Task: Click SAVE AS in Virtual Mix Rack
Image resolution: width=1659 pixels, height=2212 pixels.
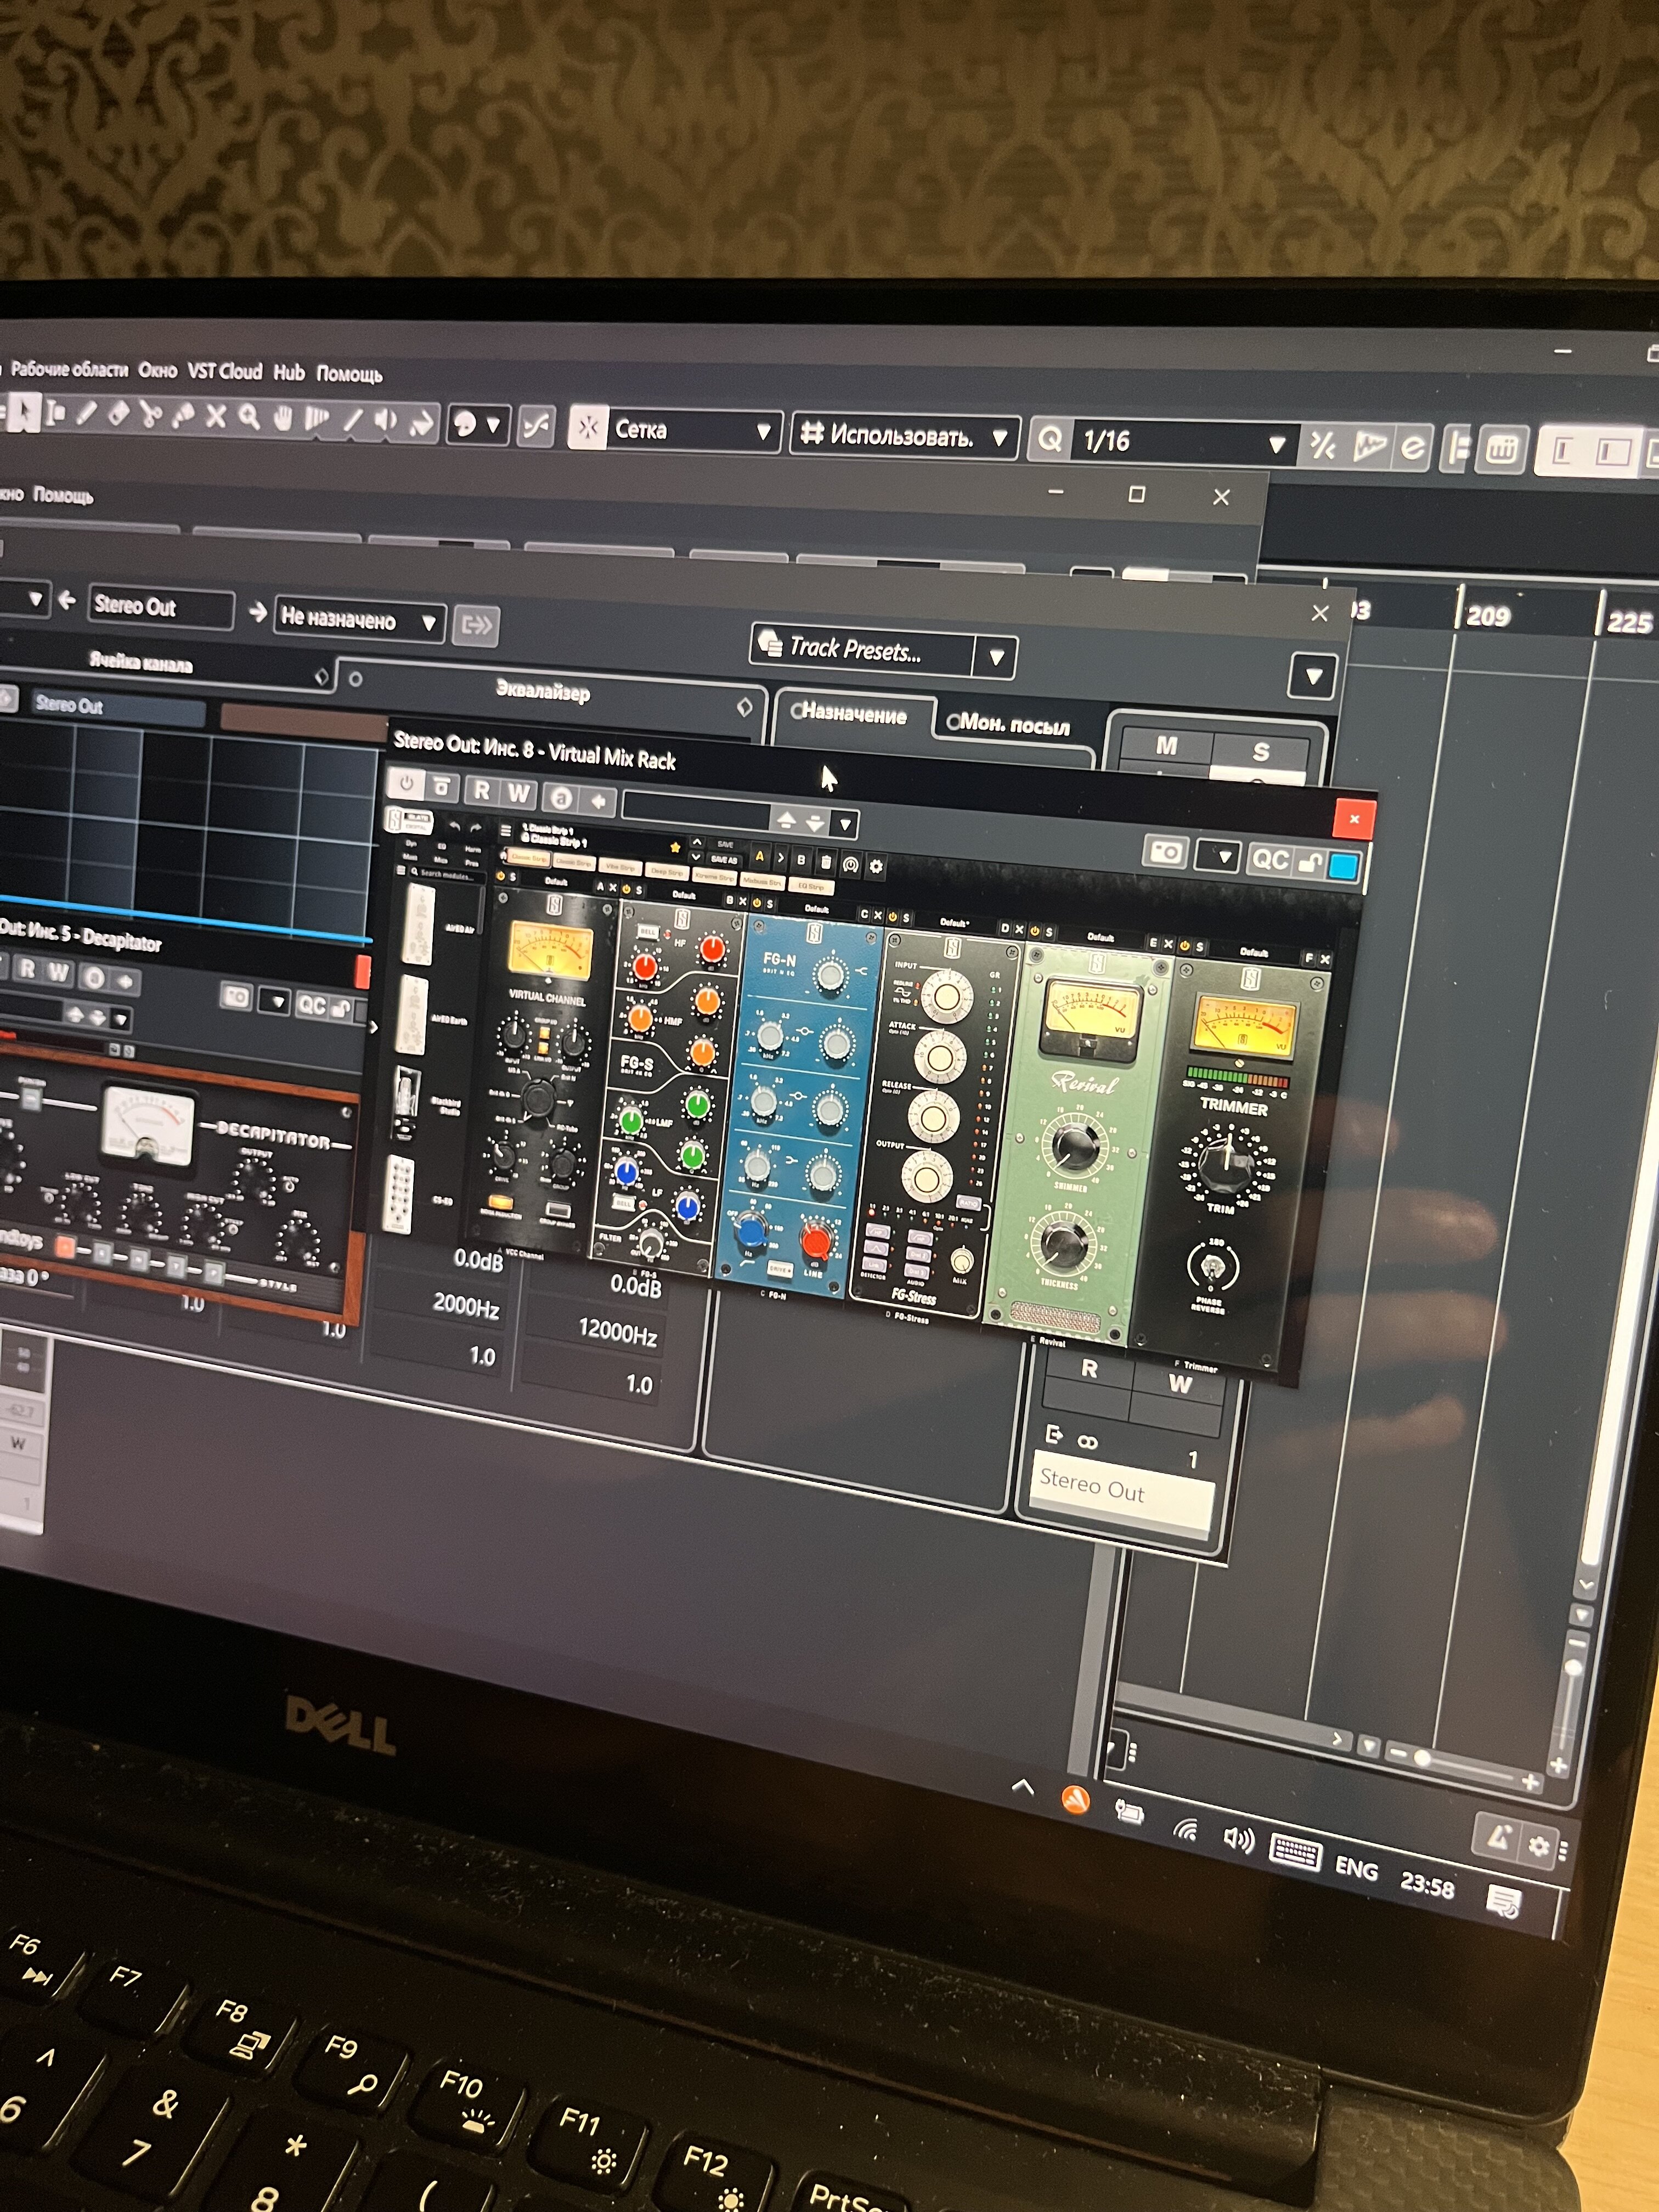Action: tap(724, 860)
